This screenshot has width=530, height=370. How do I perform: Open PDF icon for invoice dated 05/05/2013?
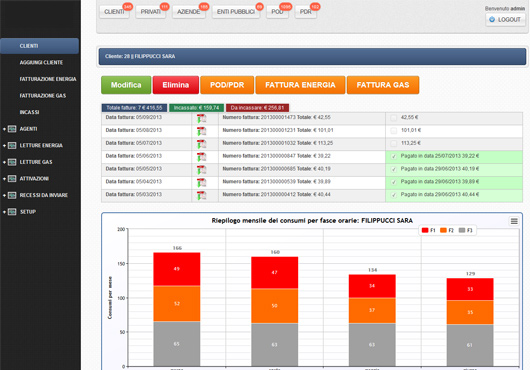201,170
